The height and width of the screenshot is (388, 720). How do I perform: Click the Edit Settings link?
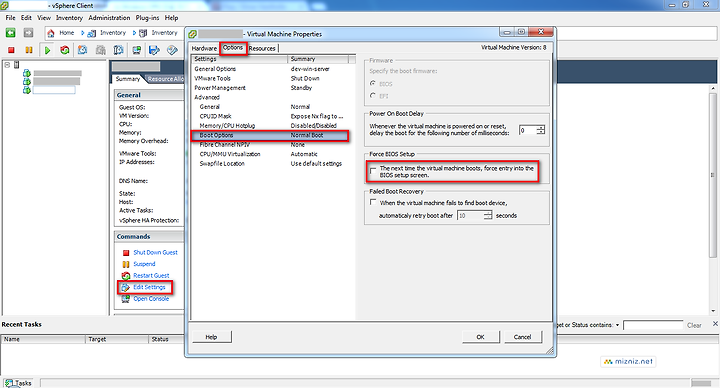click(x=149, y=287)
